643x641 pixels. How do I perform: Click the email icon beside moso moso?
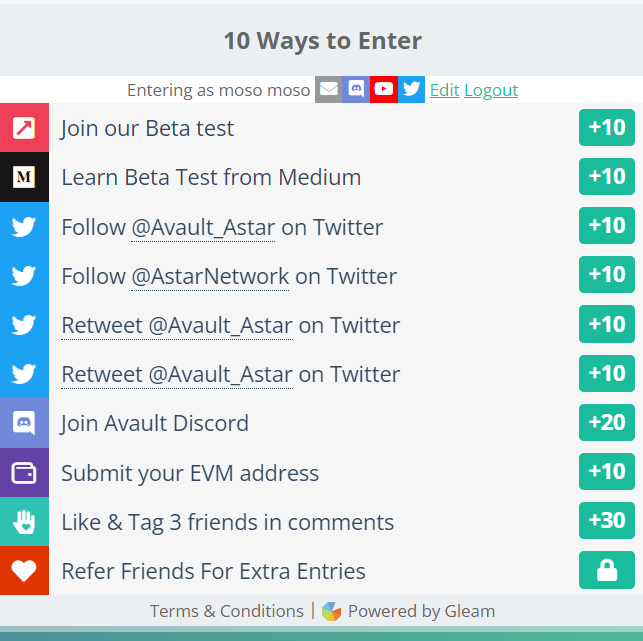tap(328, 89)
